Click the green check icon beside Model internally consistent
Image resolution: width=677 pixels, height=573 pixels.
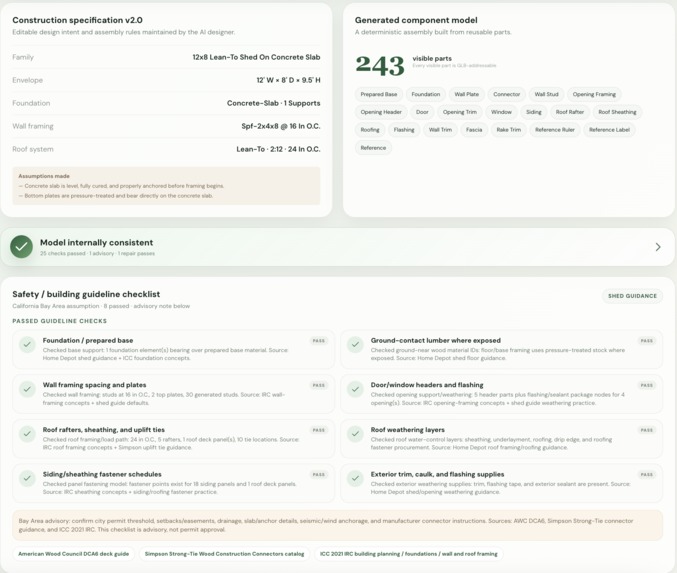pos(21,247)
